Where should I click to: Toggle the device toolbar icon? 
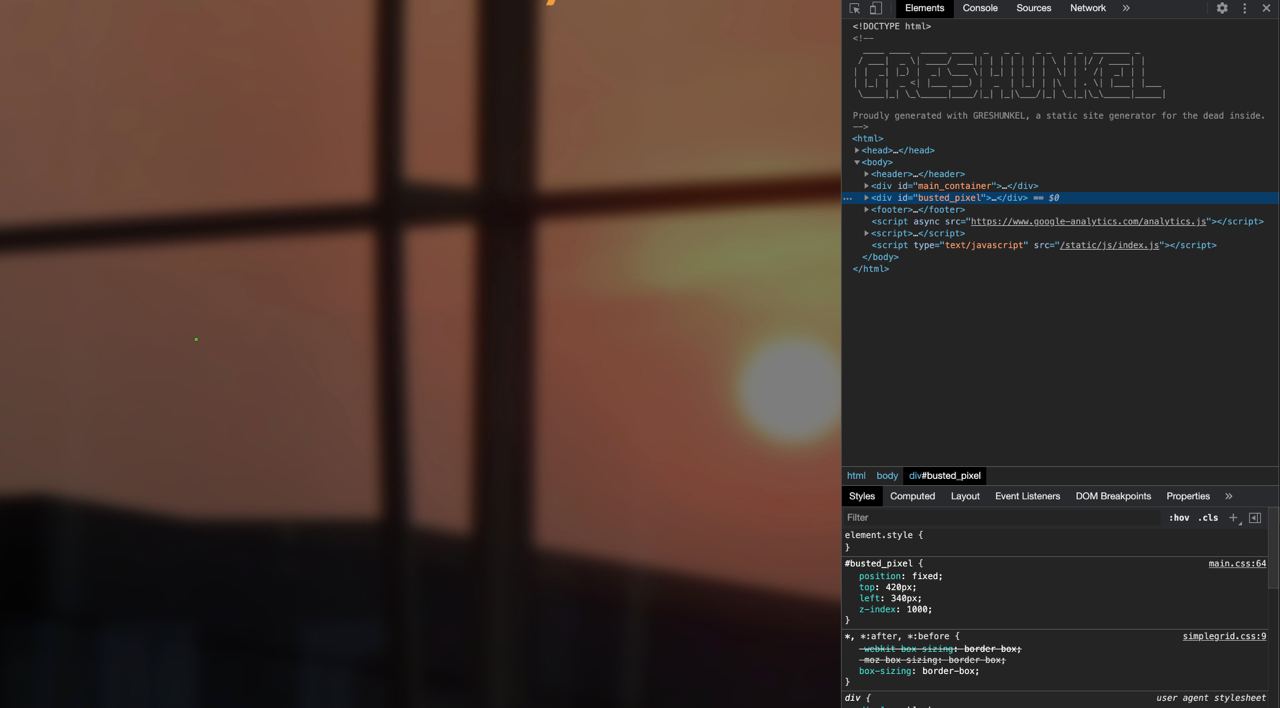[x=875, y=8]
